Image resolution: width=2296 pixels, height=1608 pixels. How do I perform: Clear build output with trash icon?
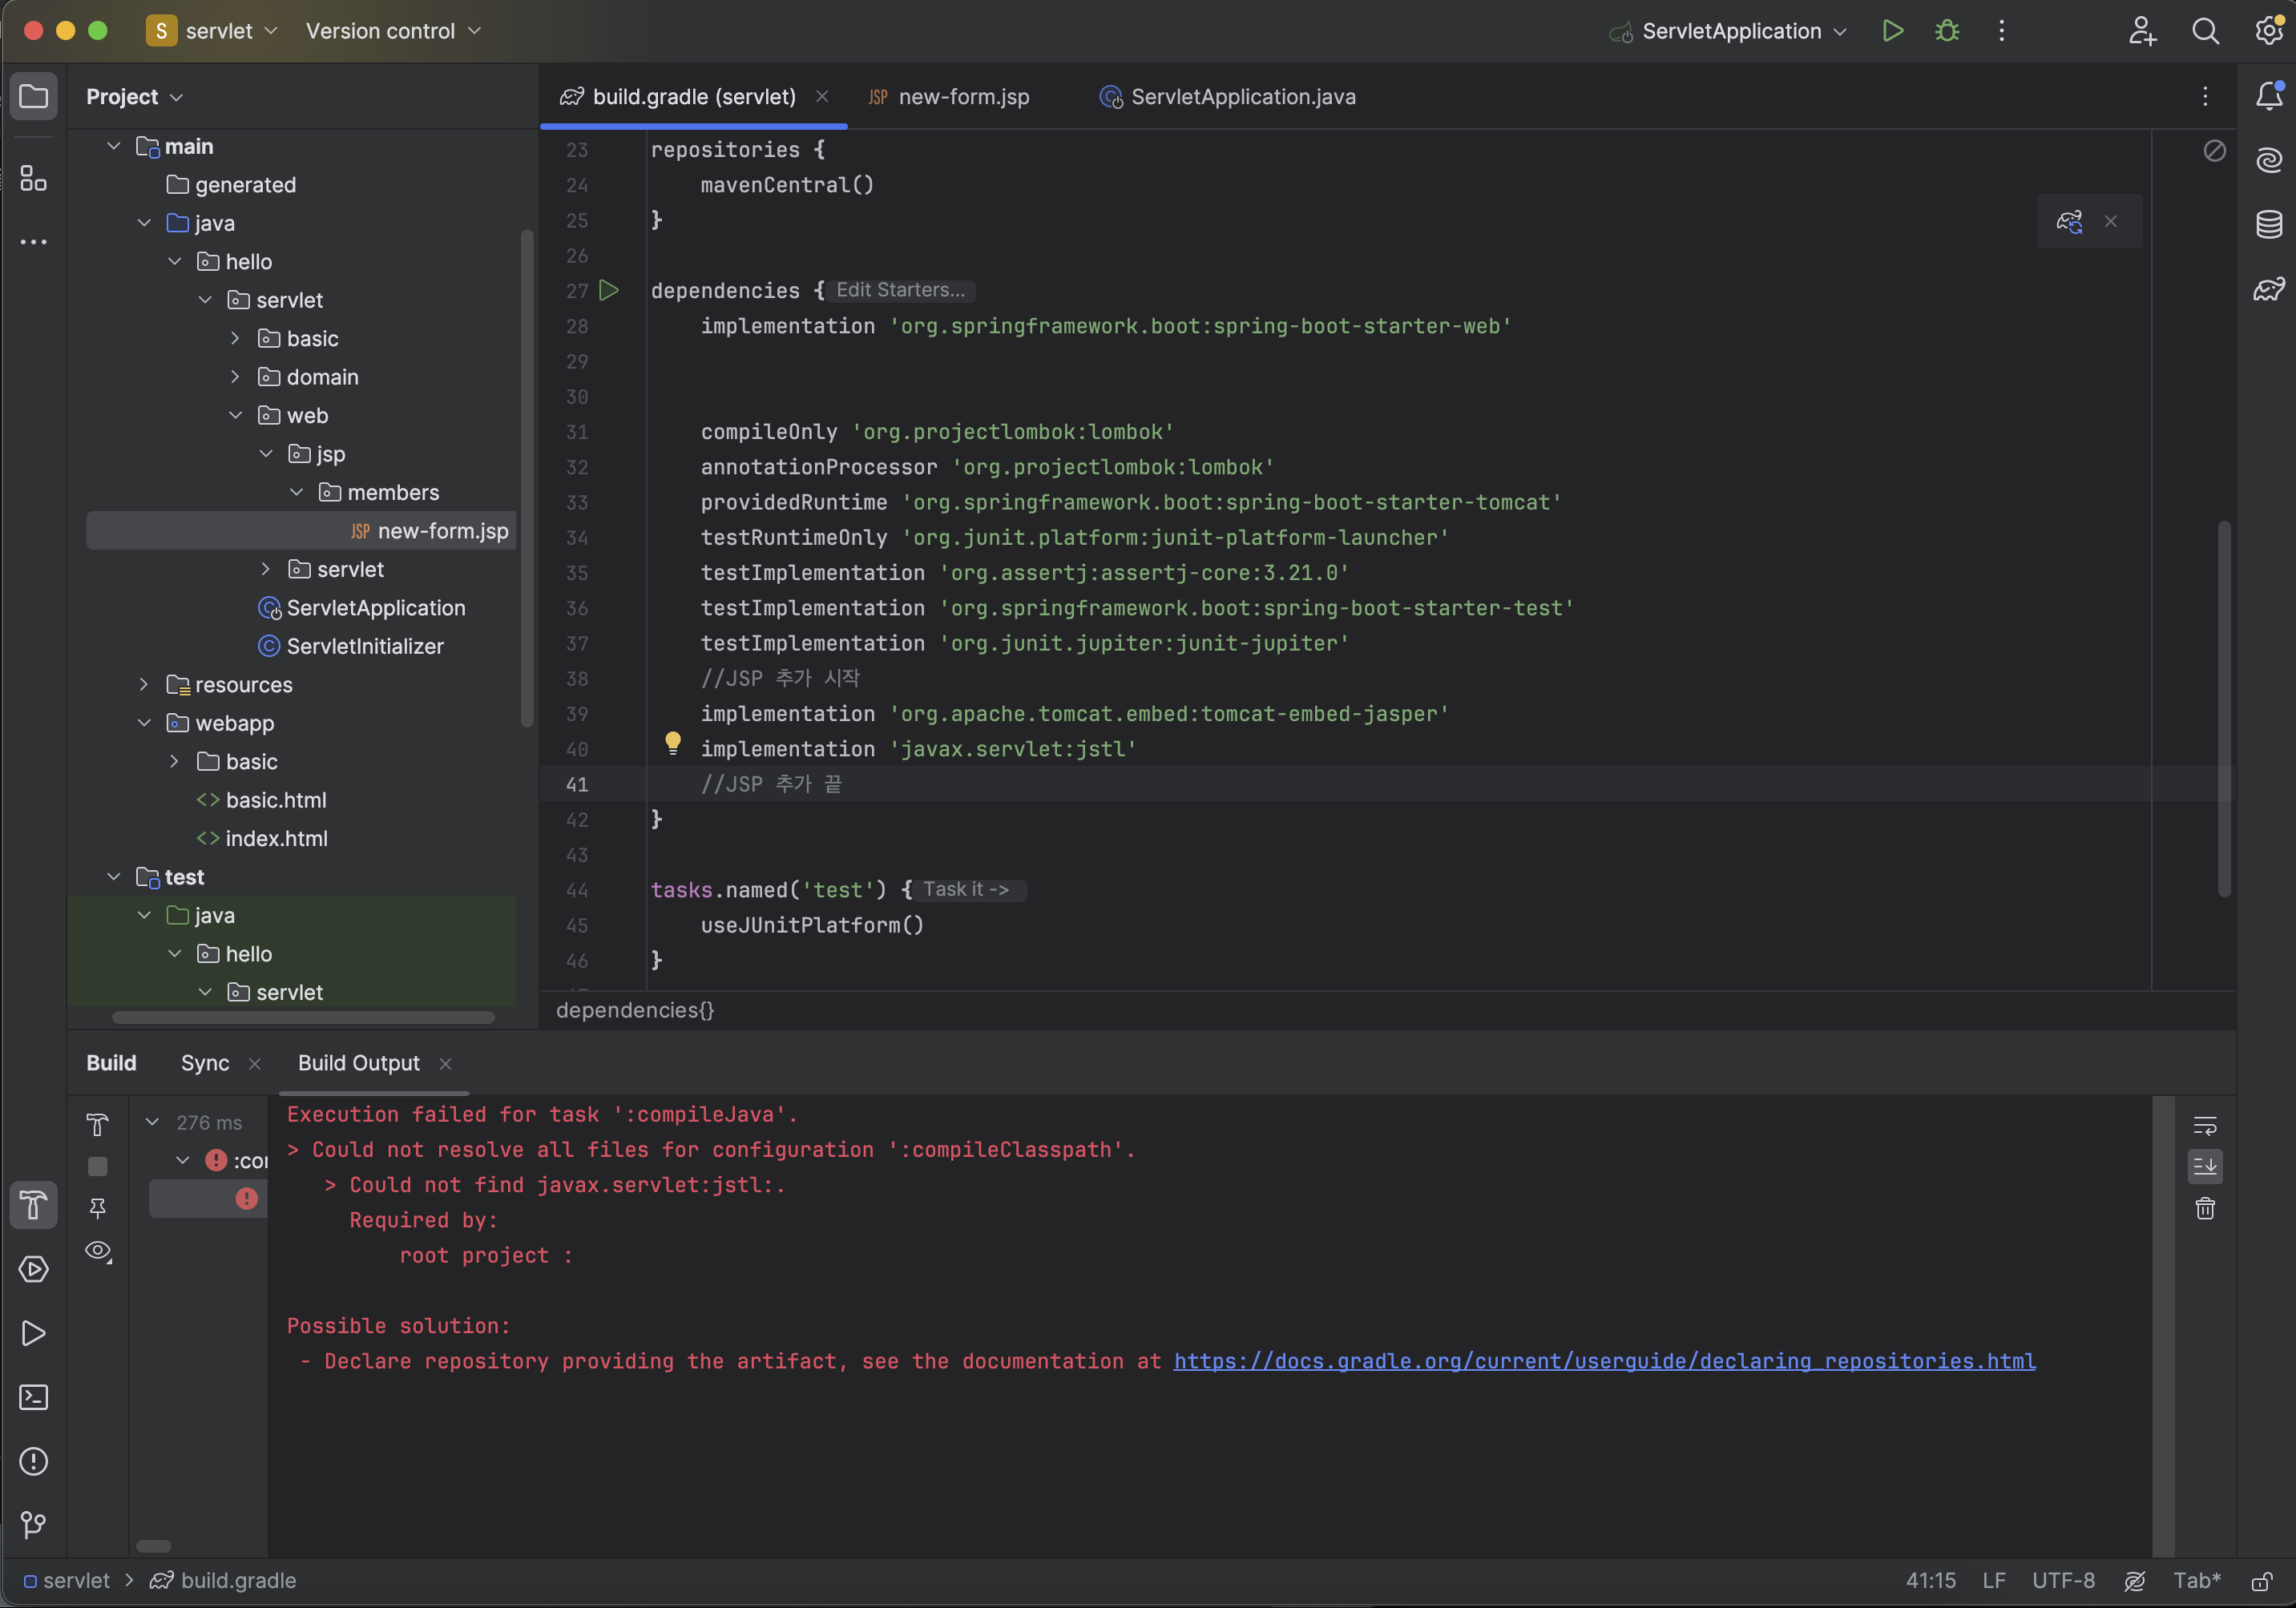(2205, 1208)
